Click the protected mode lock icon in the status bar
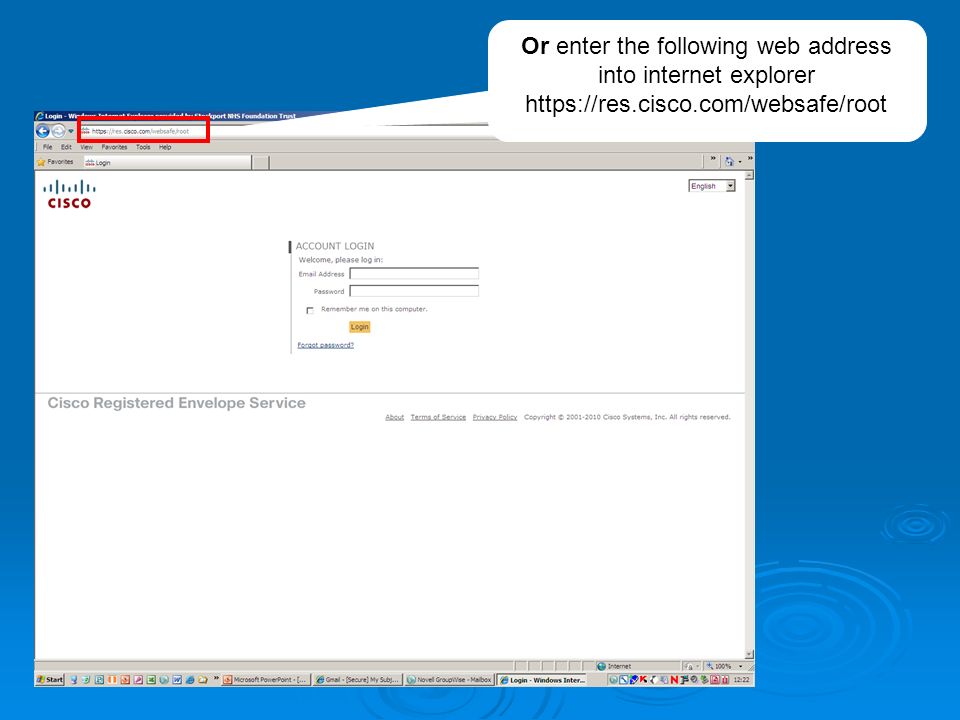960x720 pixels. pyautogui.click(x=690, y=666)
